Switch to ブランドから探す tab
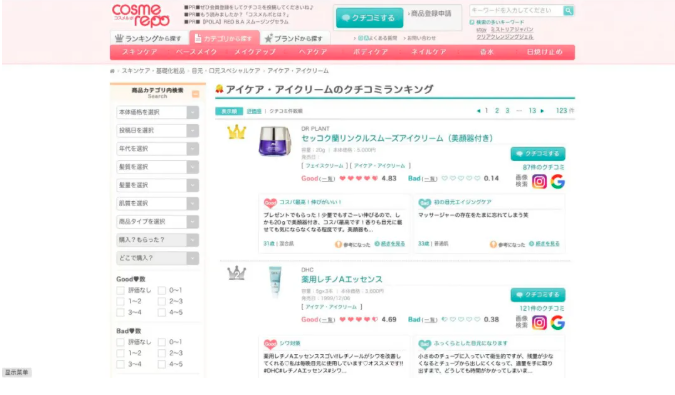 (295, 38)
